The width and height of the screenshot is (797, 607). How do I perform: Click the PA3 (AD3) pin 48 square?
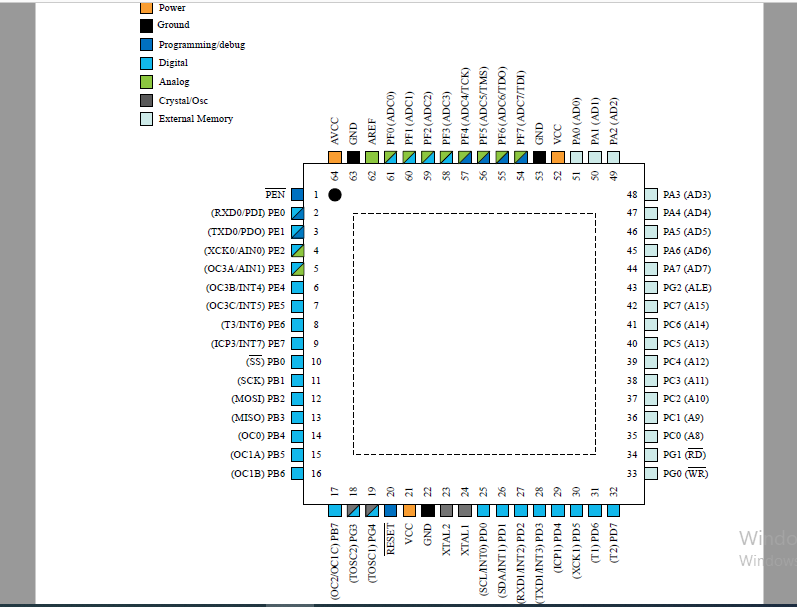(652, 194)
